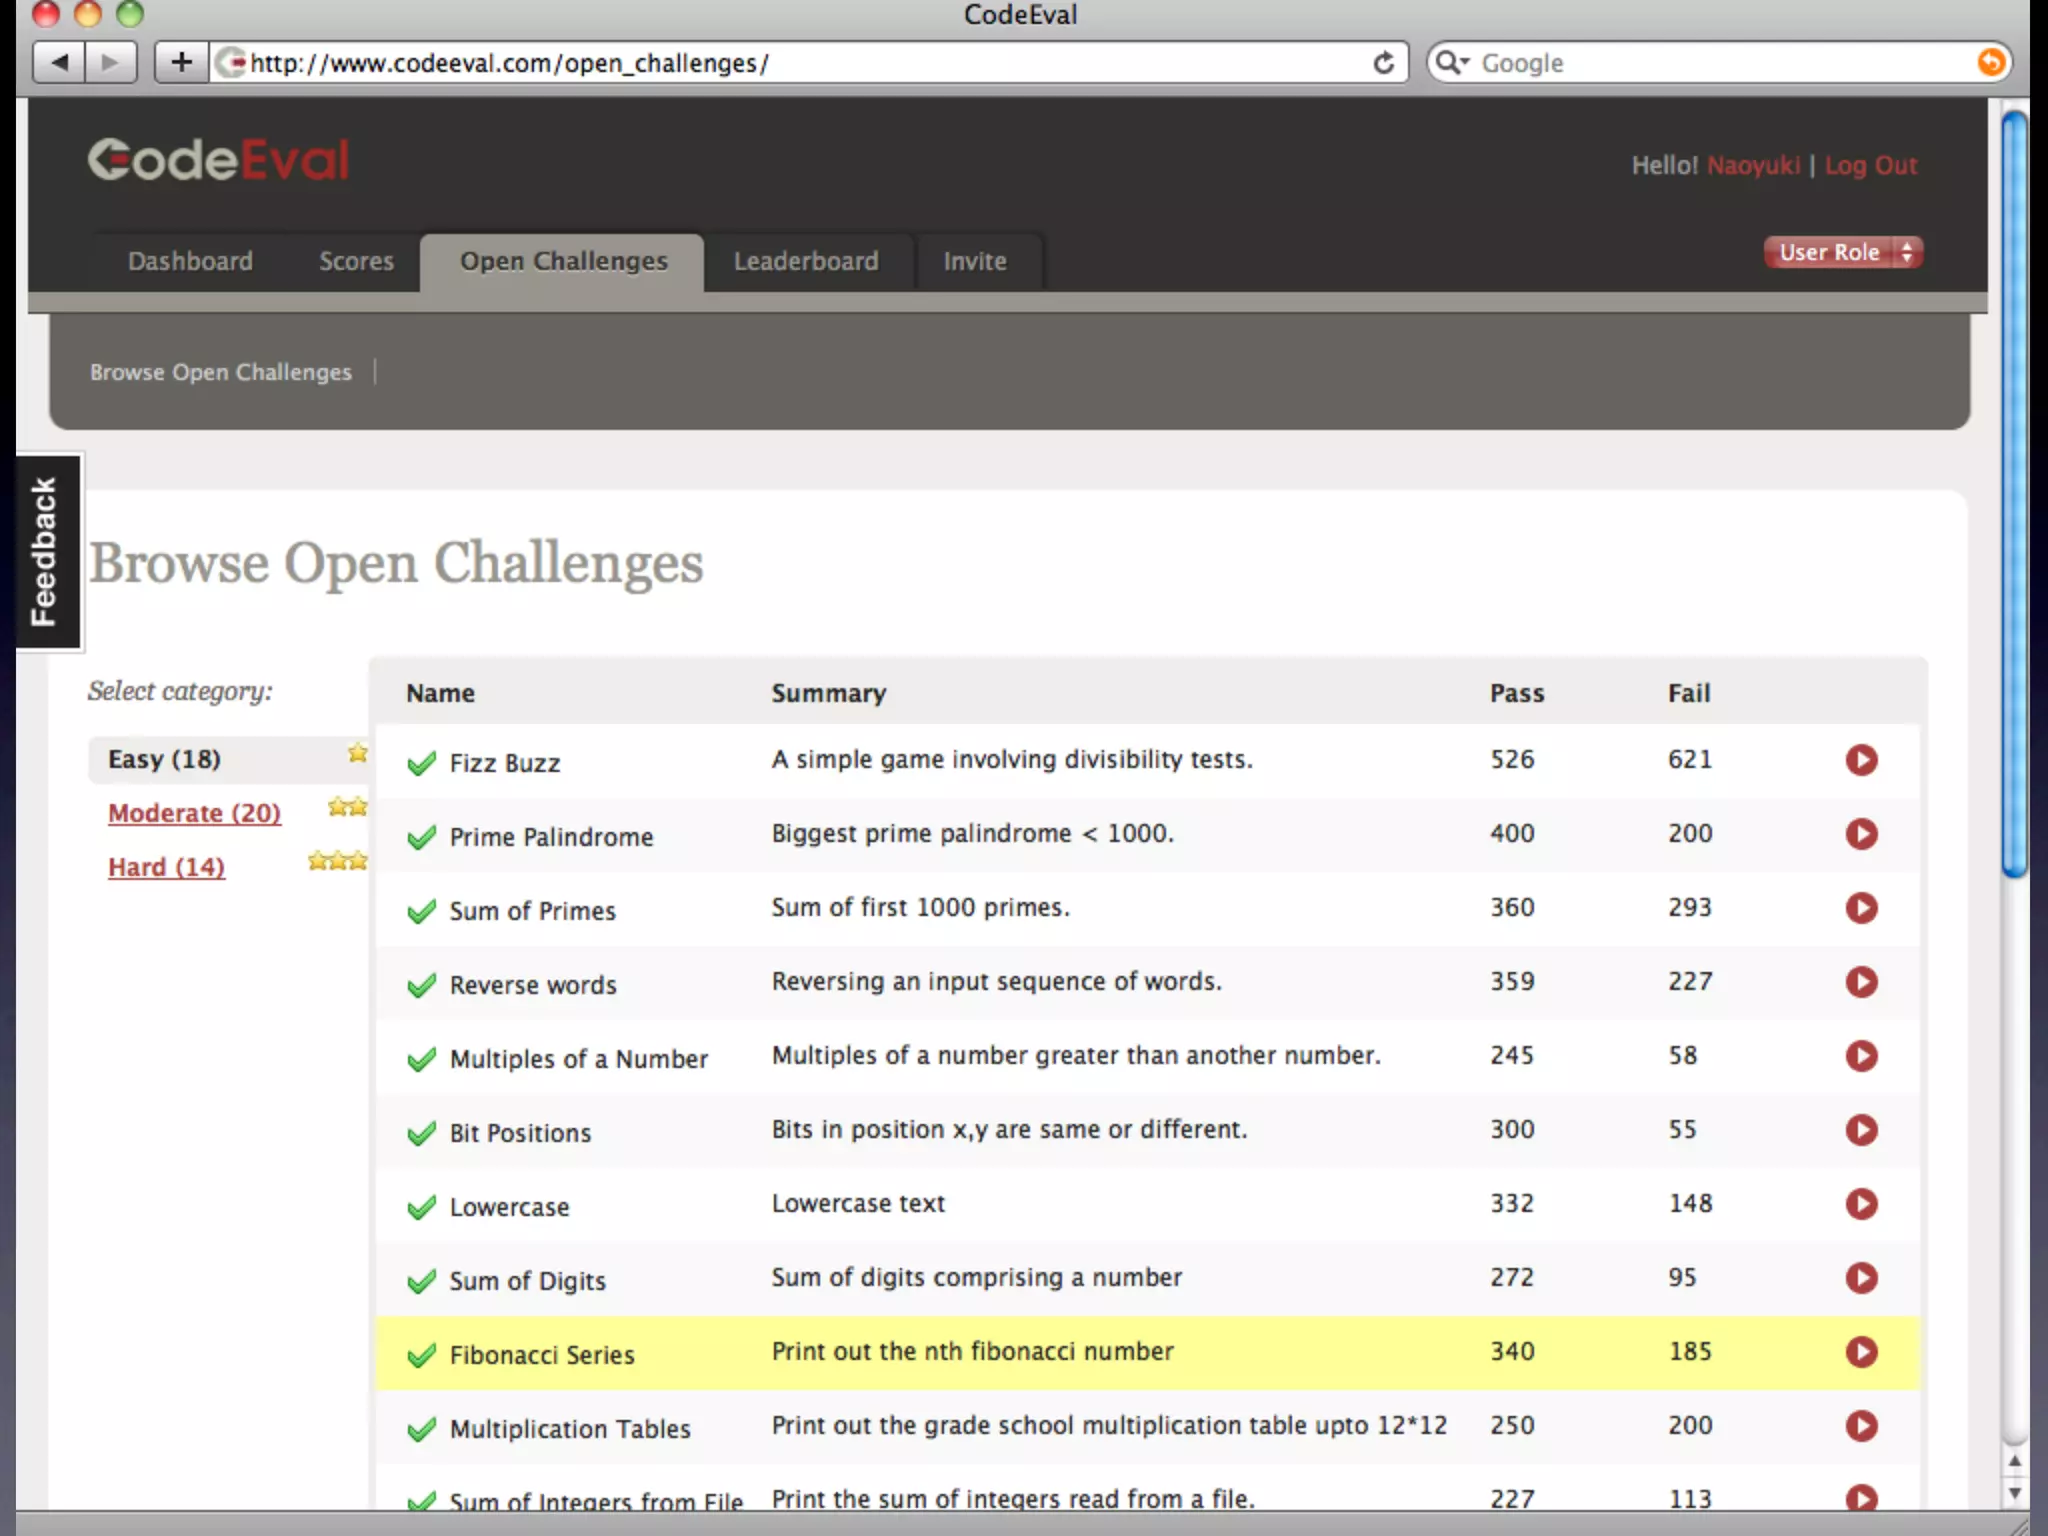Image resolution: width=2048 pixels, height=1536 pixels.
Task: Click the Summary column header
Action: 828,693
